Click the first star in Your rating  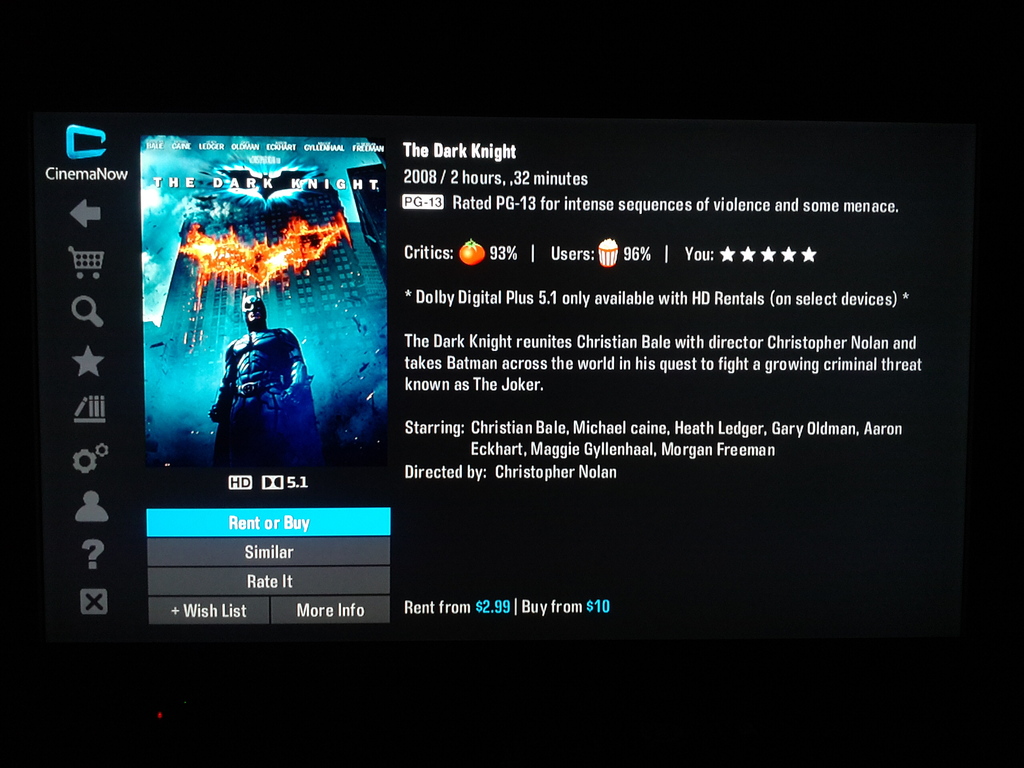pyautogui.click(x=728, y=254)
